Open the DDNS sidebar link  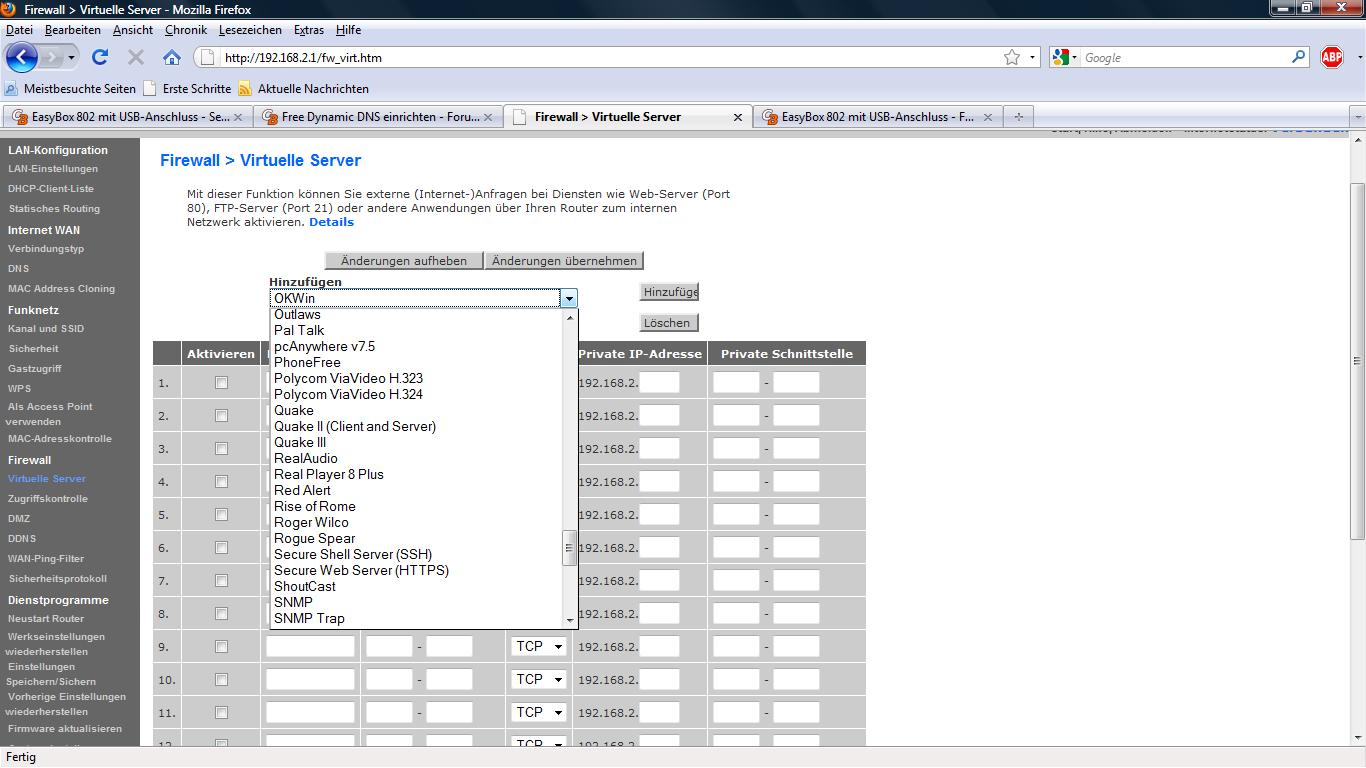(21, 539)
